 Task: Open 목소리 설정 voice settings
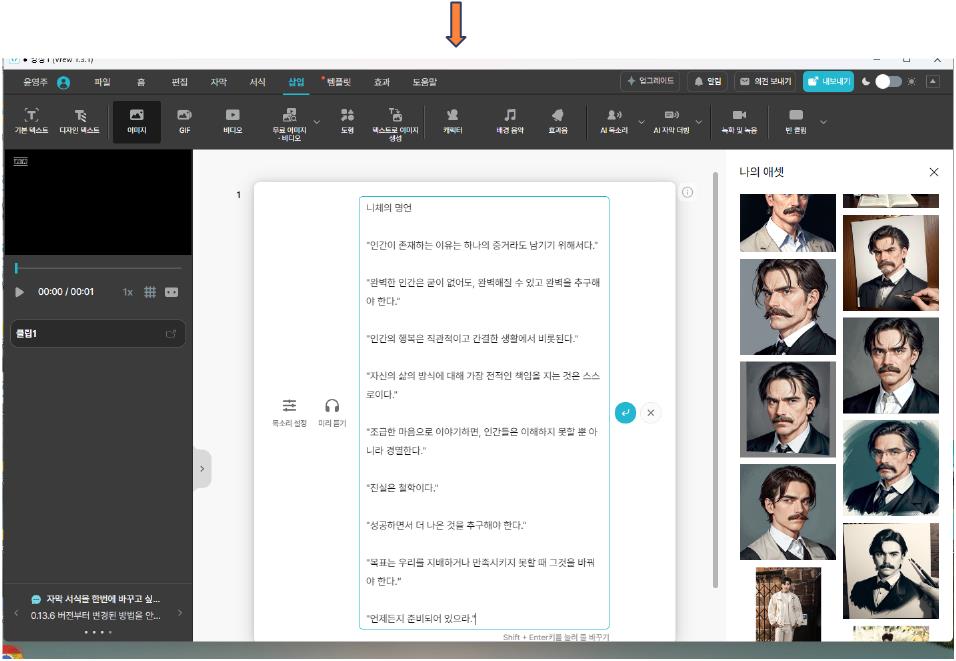tap(289, 413)
